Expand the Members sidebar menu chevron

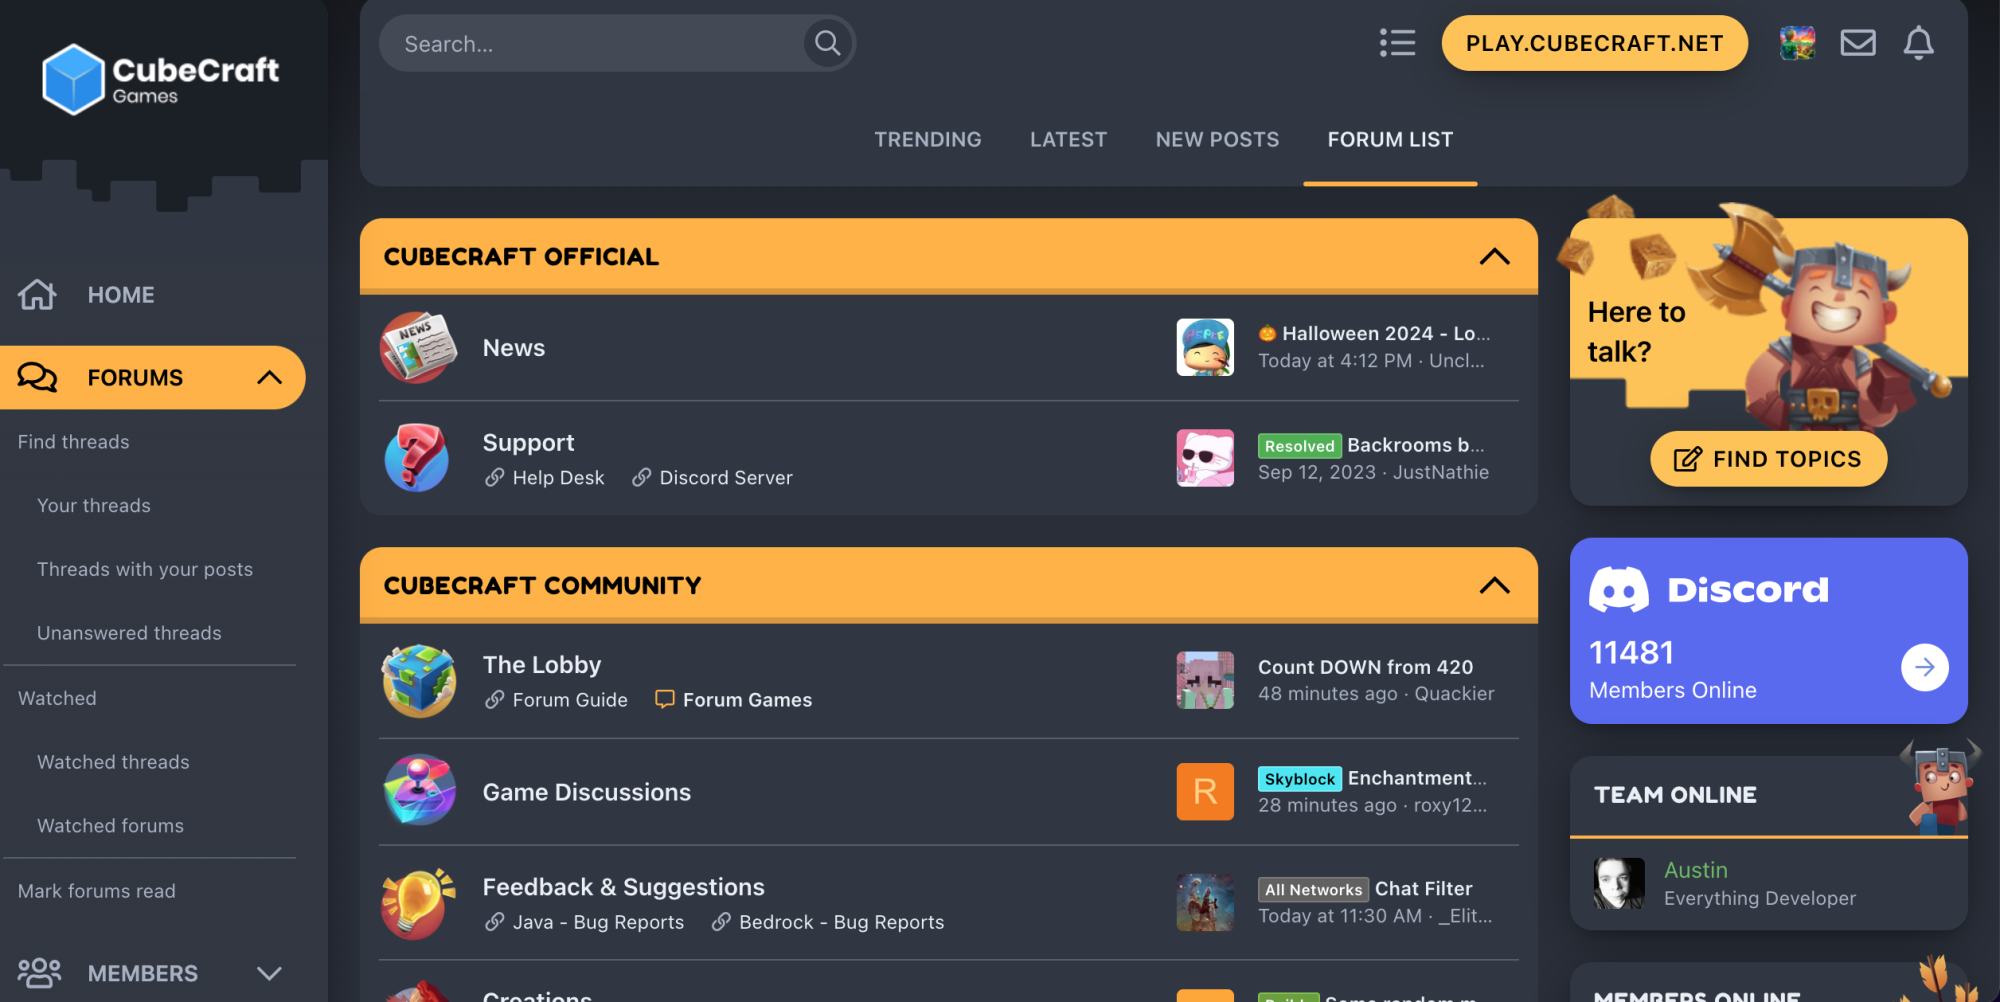point(269,973)
